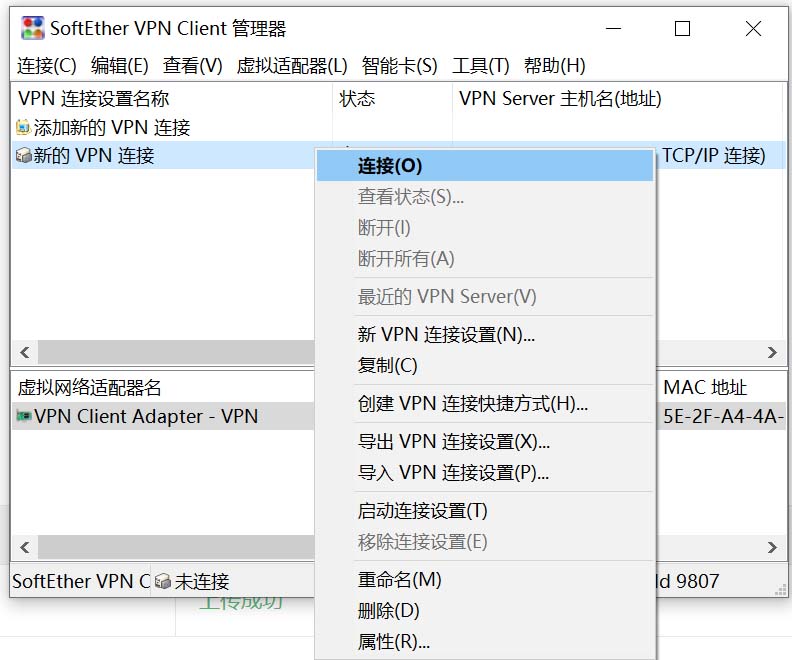The image size is (792, 660).
Task: Choose 复制(C) in the context menu
Action: coord(388,366)
